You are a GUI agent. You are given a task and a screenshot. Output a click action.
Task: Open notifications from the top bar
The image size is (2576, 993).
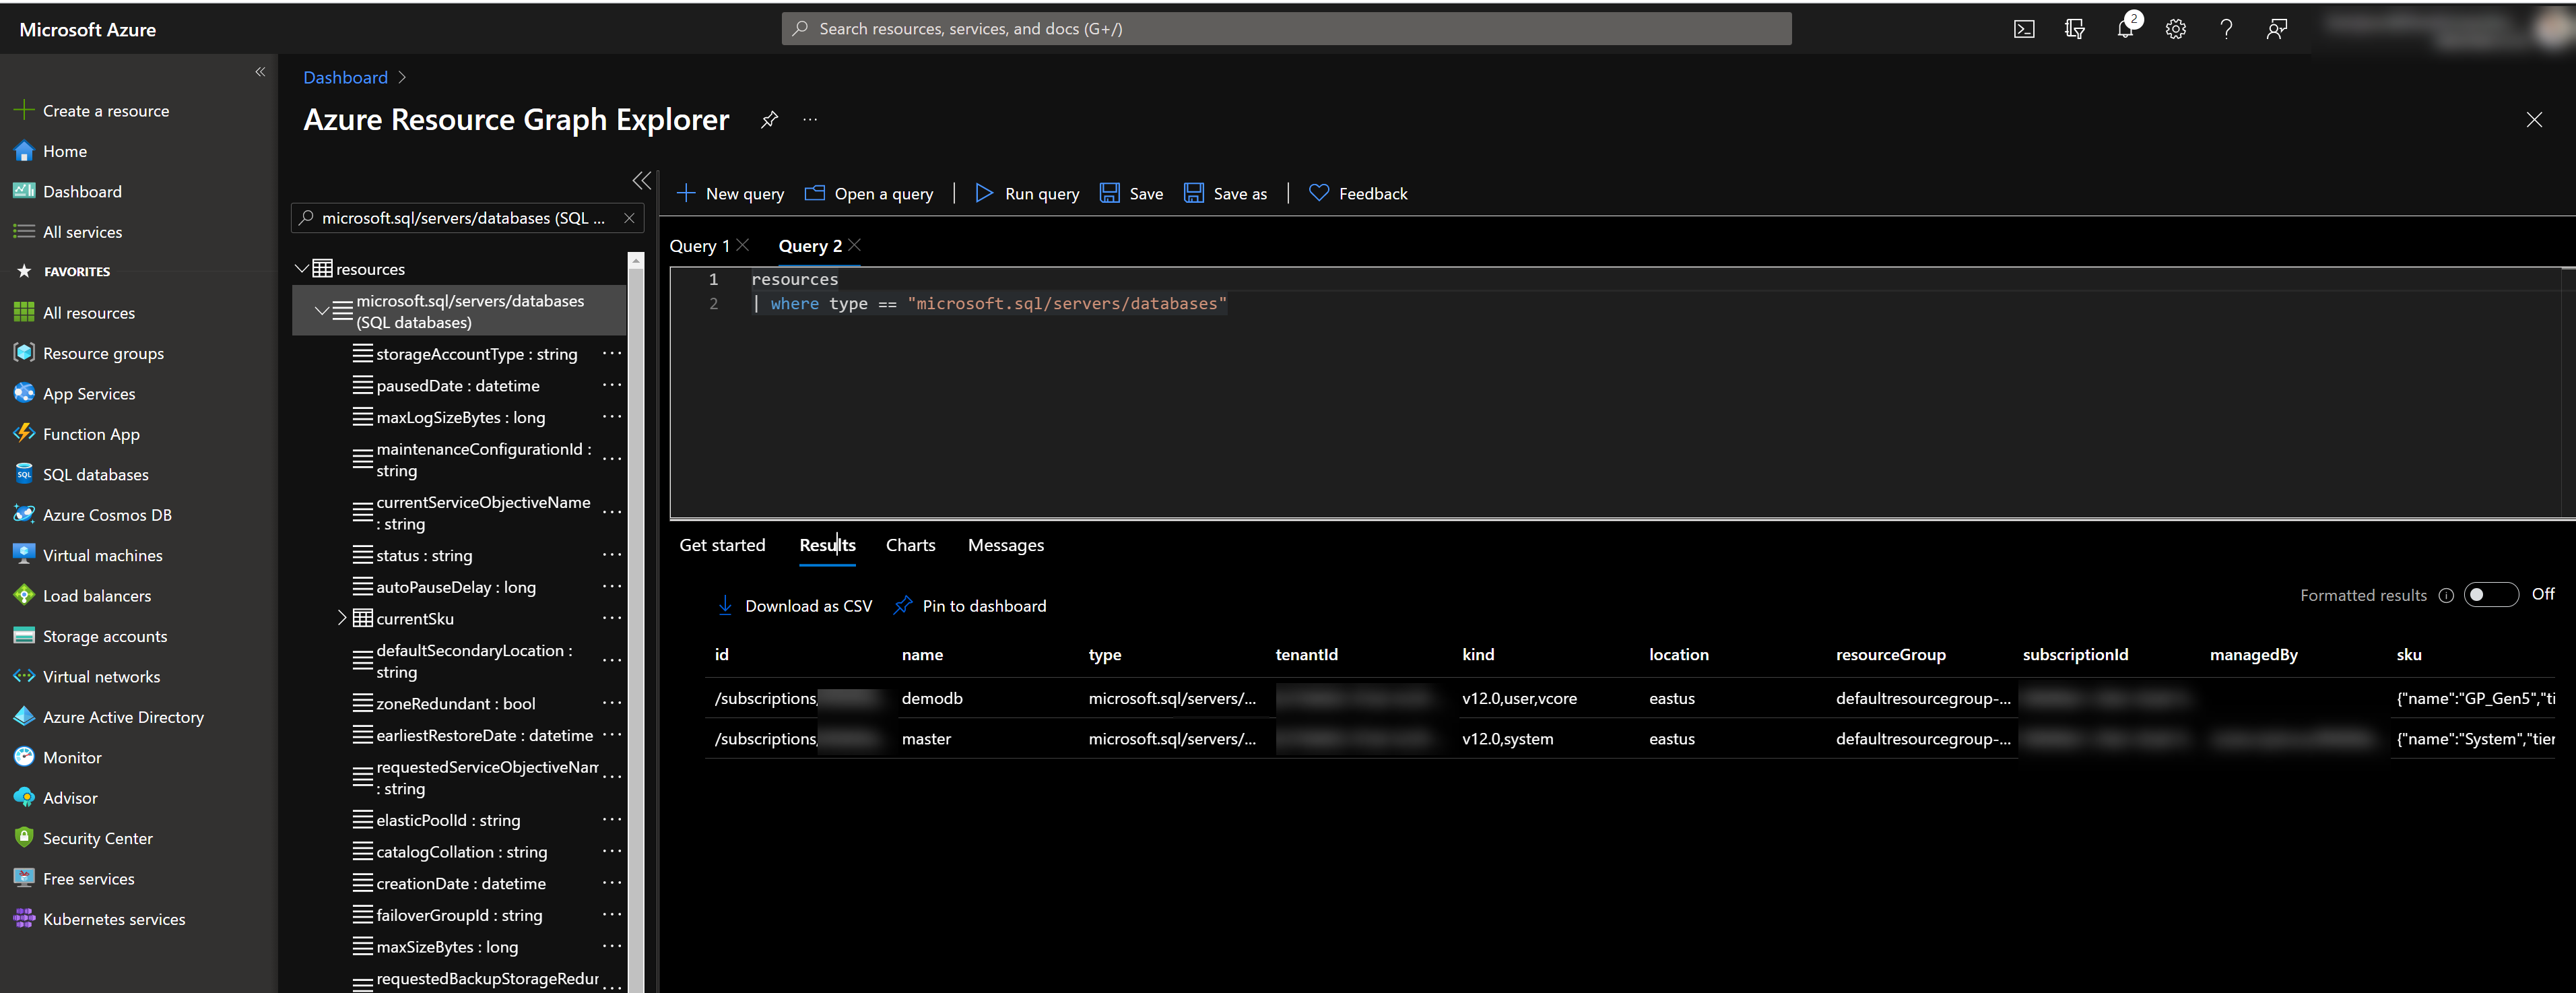(x=2125, y=29)
